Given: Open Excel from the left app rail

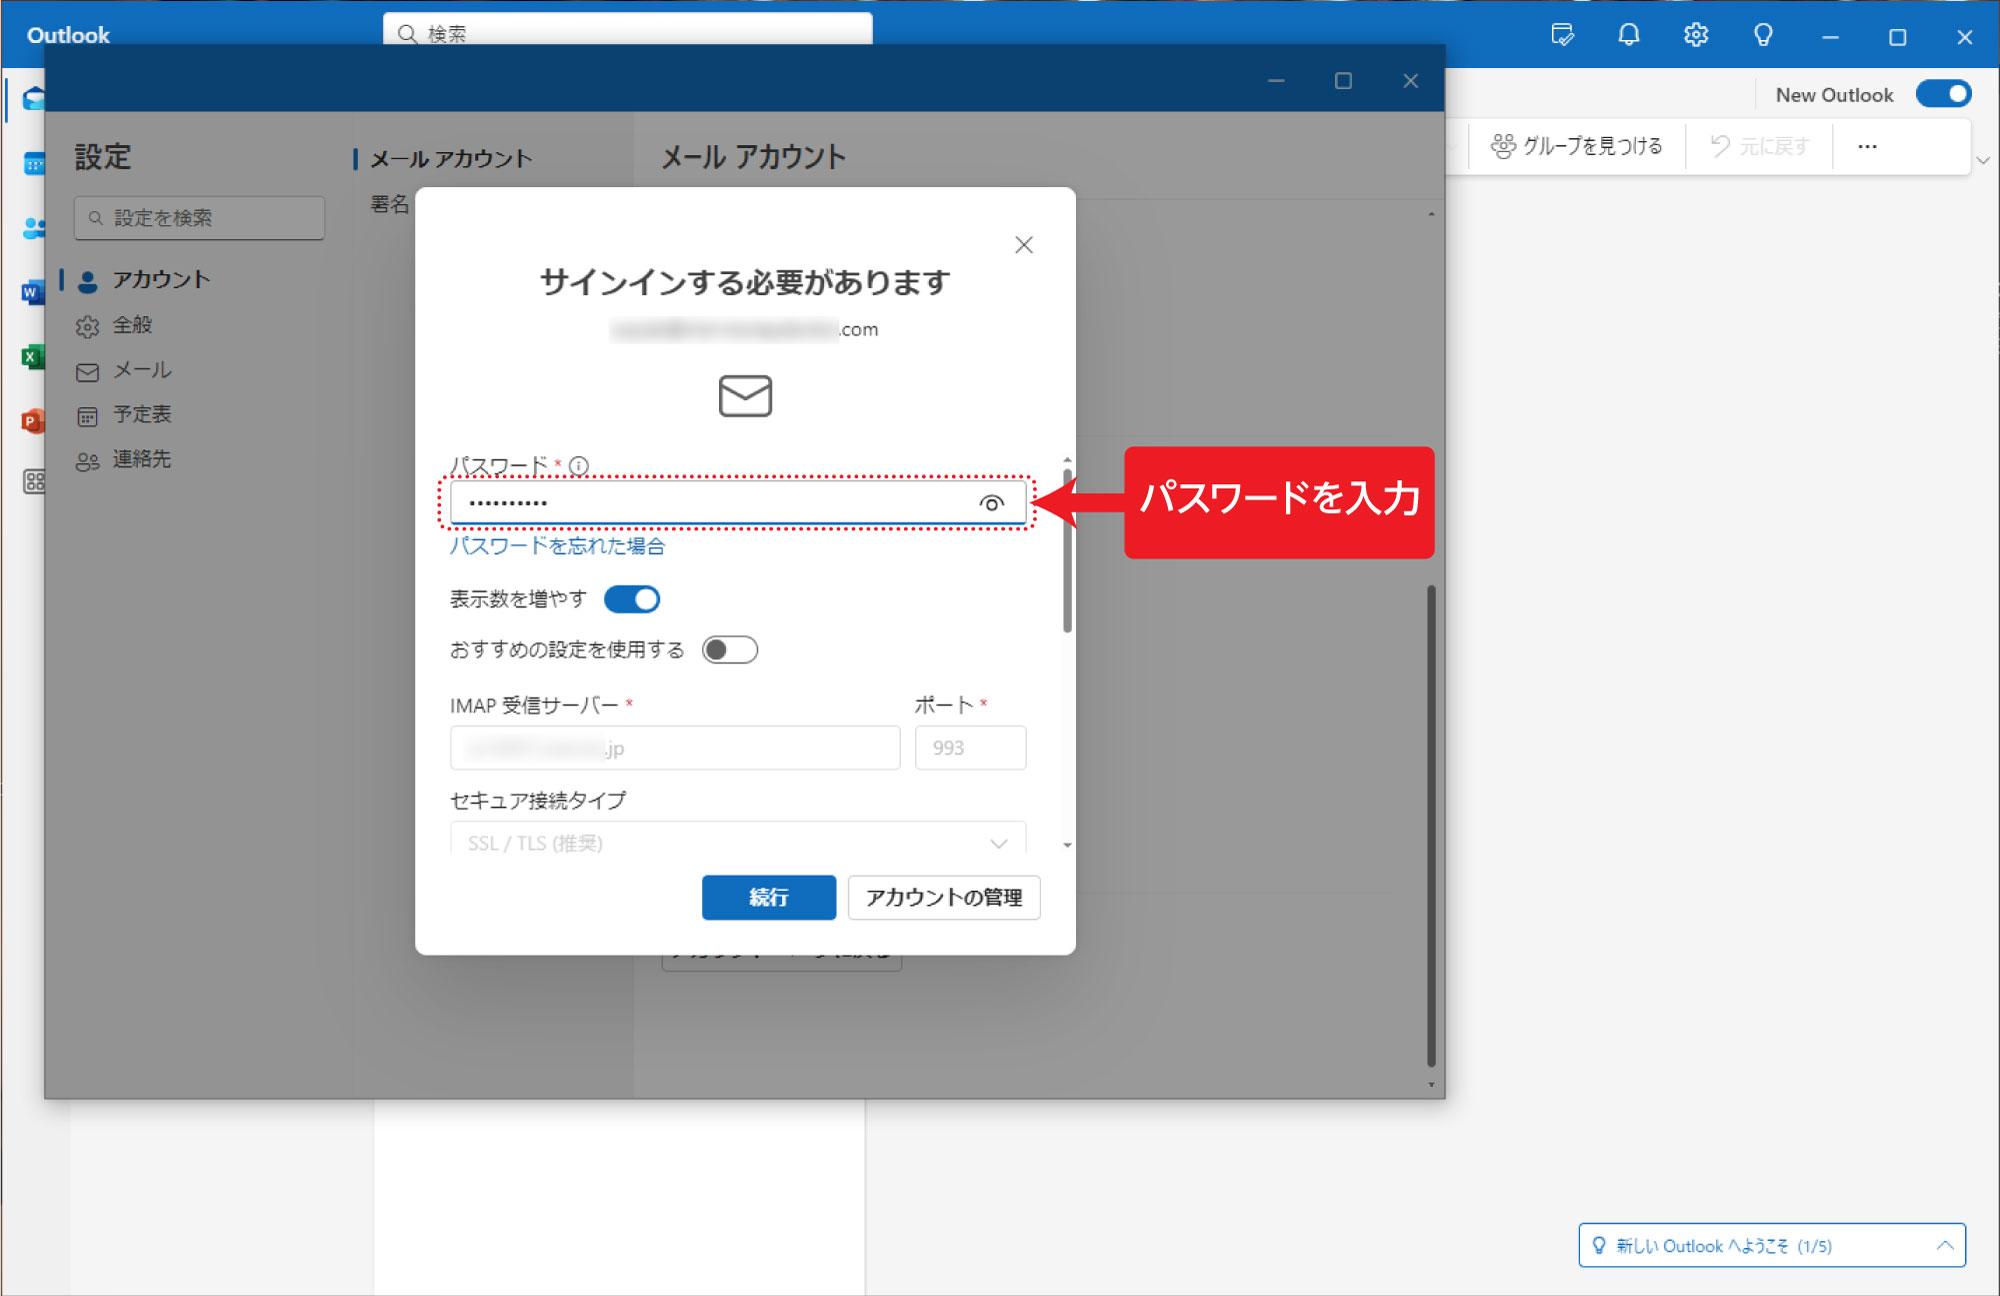Looking at the screenshot, I should 33,357.
